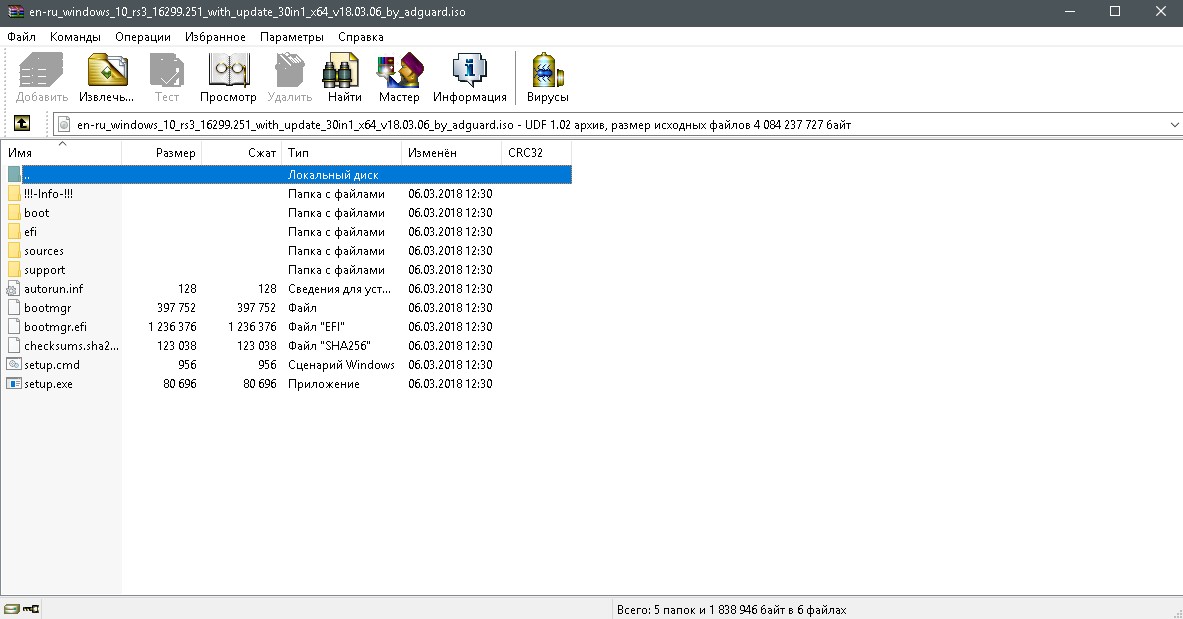
Task: Open the Избранное menu
Action: (x=215, y=37)
